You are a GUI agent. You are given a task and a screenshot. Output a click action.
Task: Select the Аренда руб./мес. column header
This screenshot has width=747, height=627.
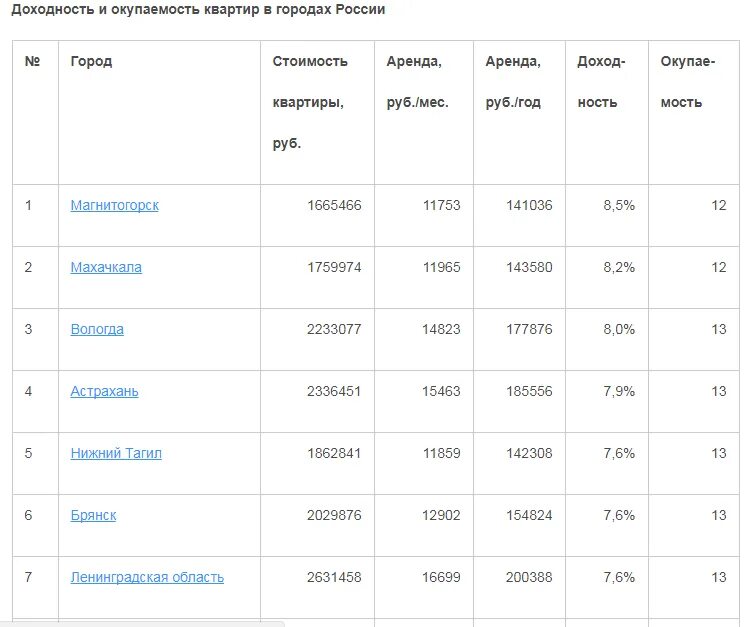416,81
